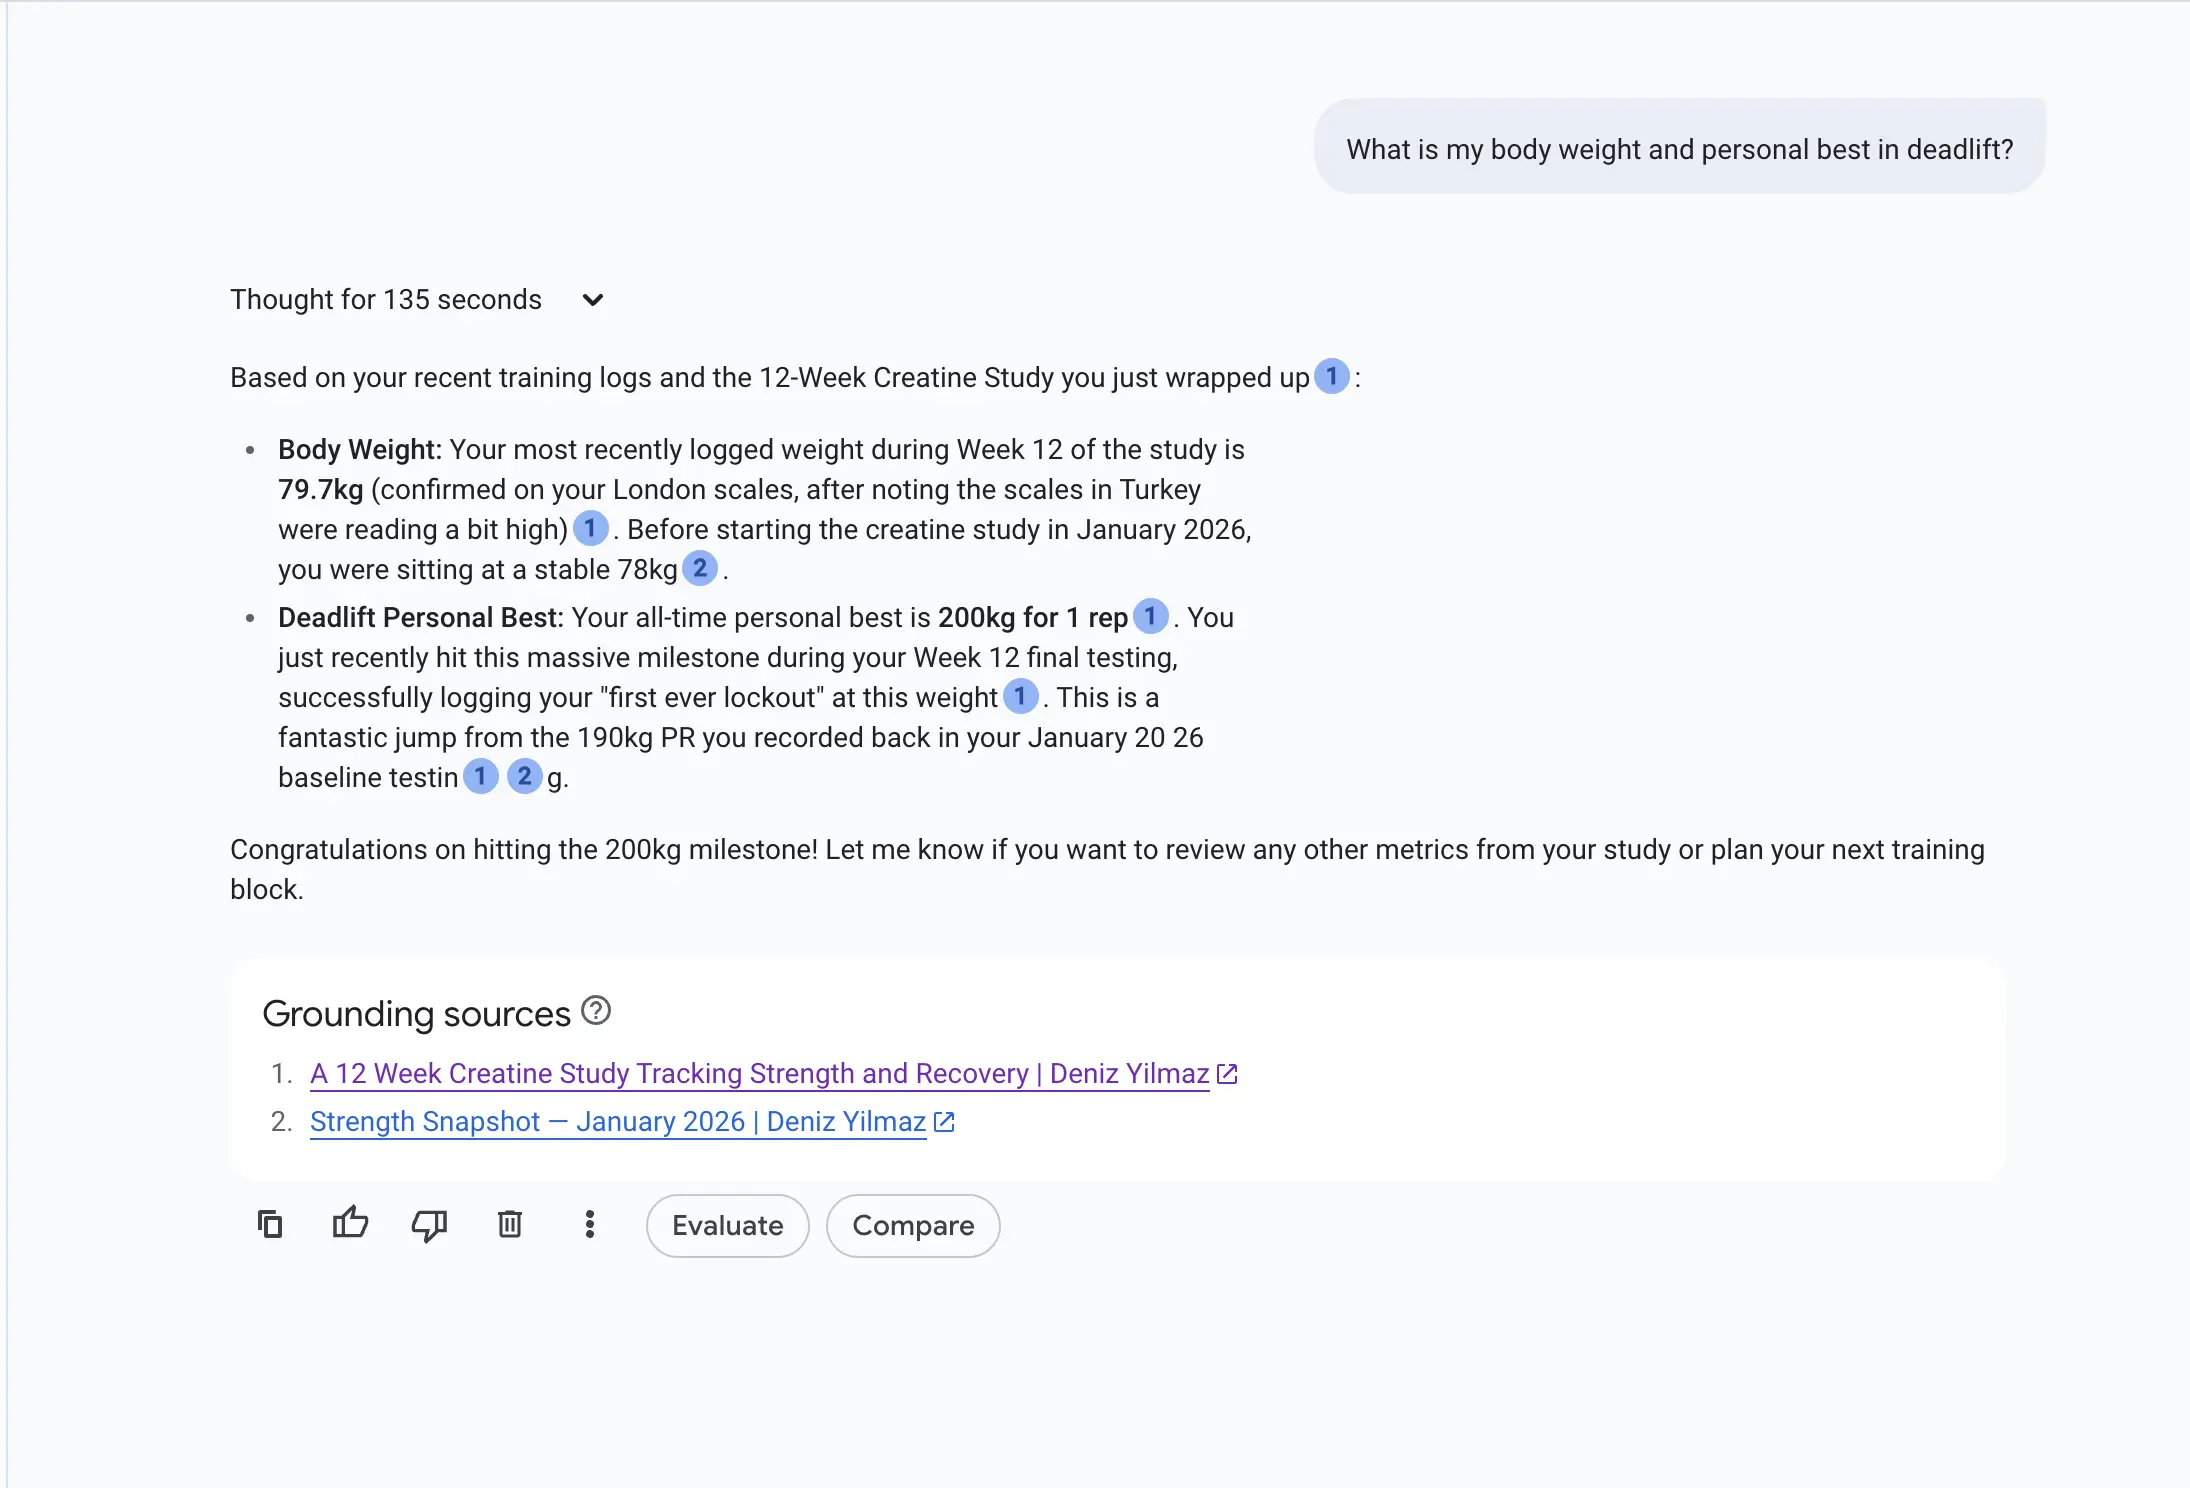Open external link icon beside Strength Snapshot source

pyautogui.click(x=944, y=1122)
